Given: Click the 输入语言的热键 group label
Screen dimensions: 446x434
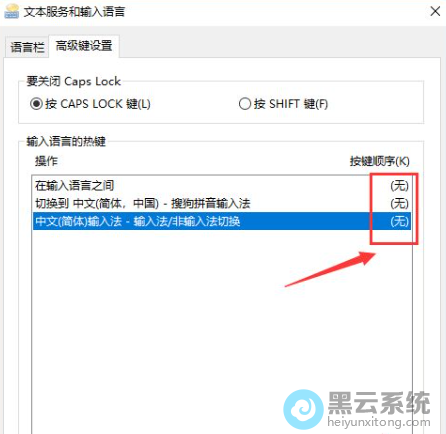Looking at the screenshot, I should coord(66,141).
